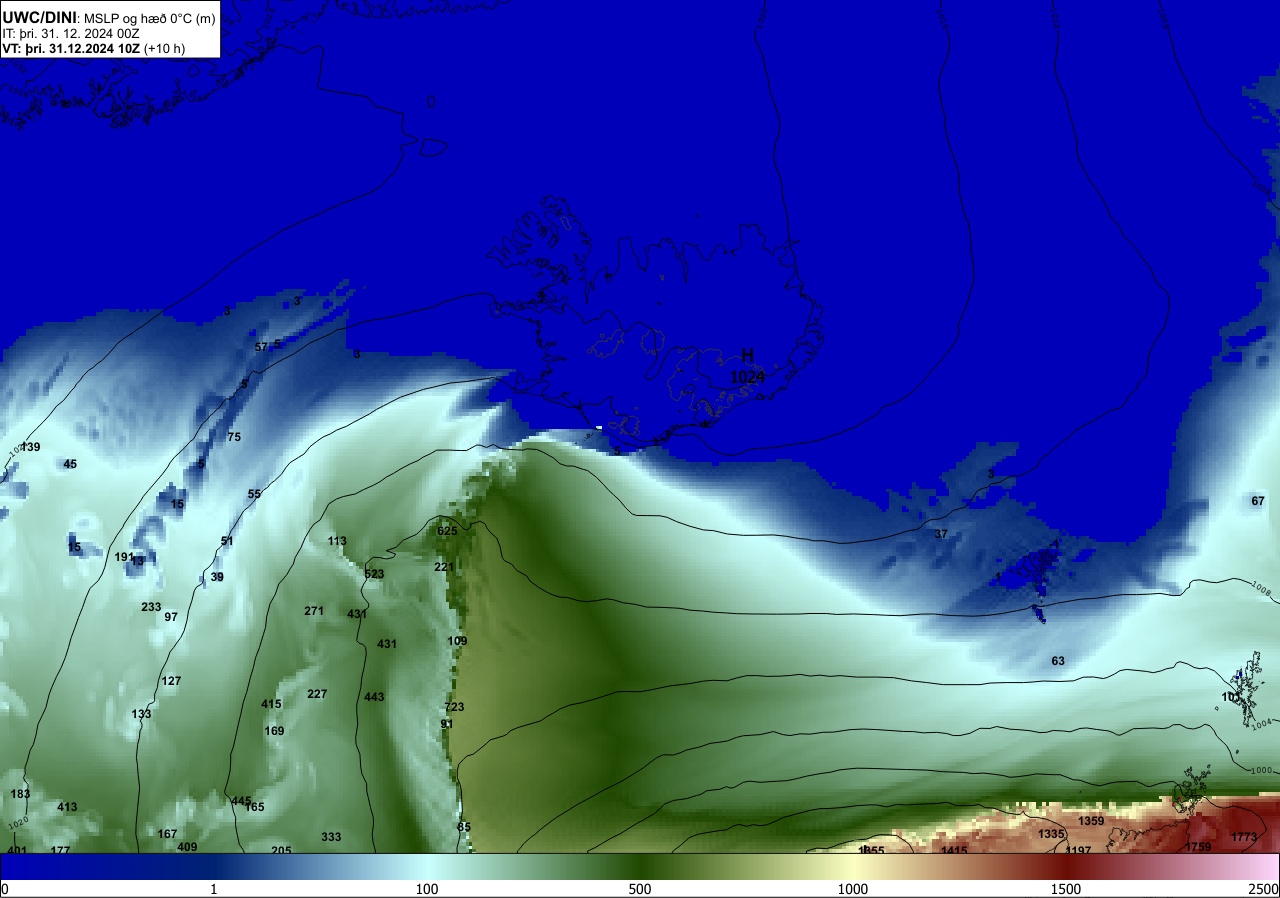Click the 113 height value
The height and width of the screenshot is (898, 1280).
pyautogui.click(x=337, y=541)
